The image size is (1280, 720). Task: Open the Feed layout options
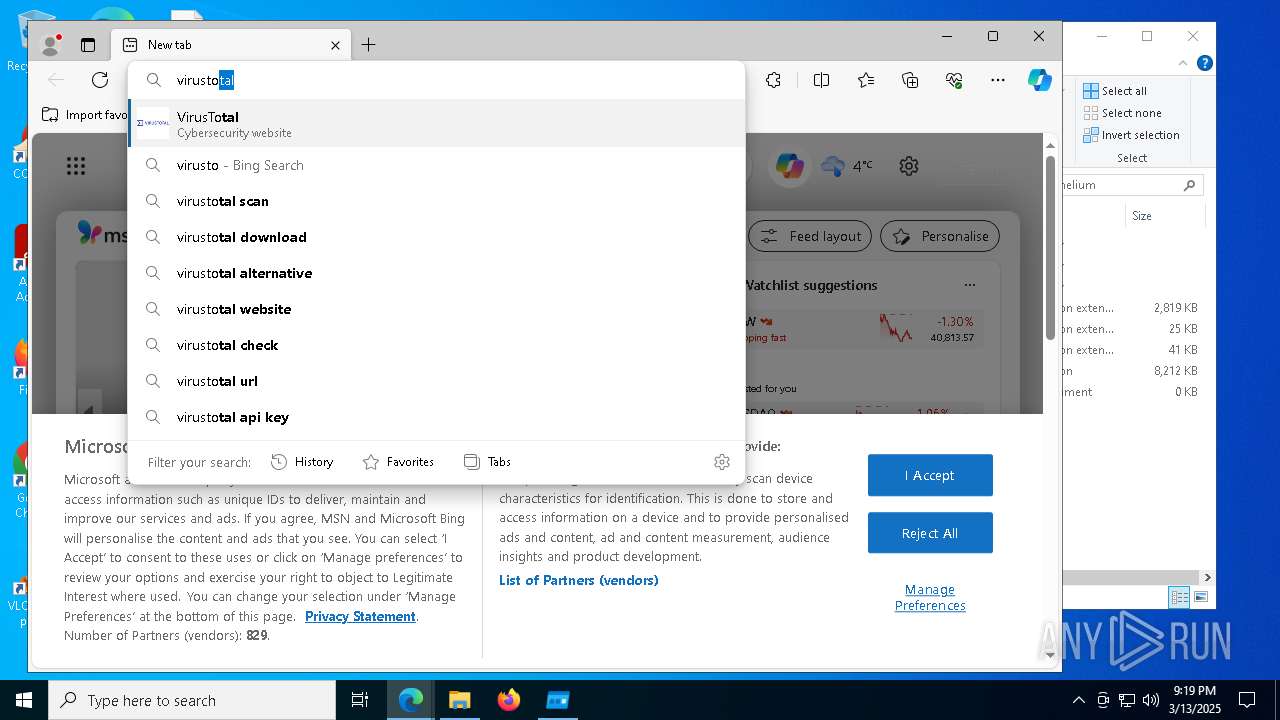810,236
